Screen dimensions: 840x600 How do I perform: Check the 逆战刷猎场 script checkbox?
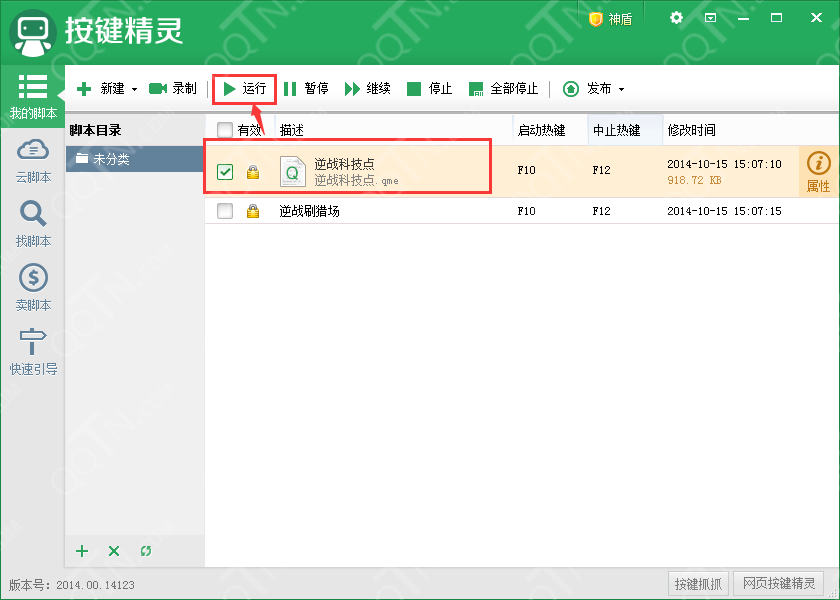tap(224, 211)
